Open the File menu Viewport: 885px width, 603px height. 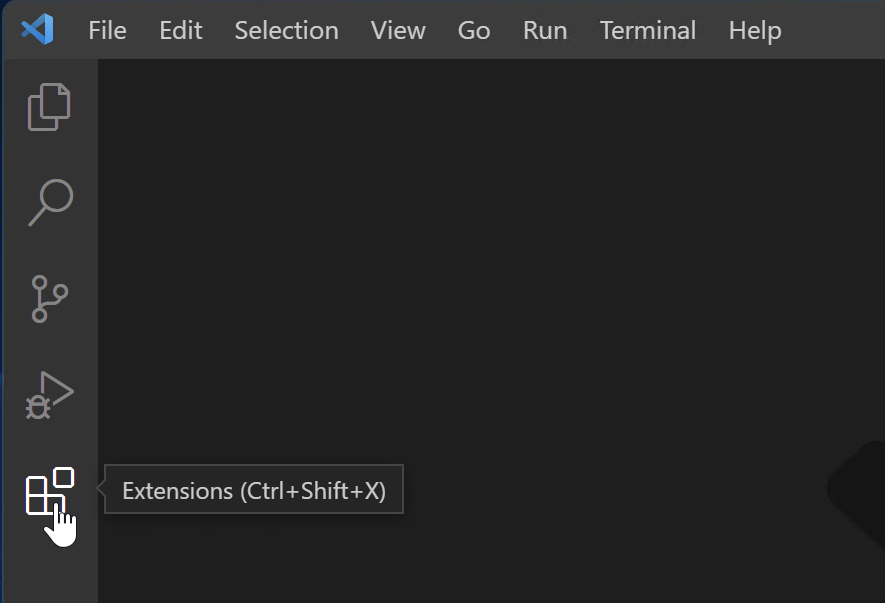(x=106, y=31)
